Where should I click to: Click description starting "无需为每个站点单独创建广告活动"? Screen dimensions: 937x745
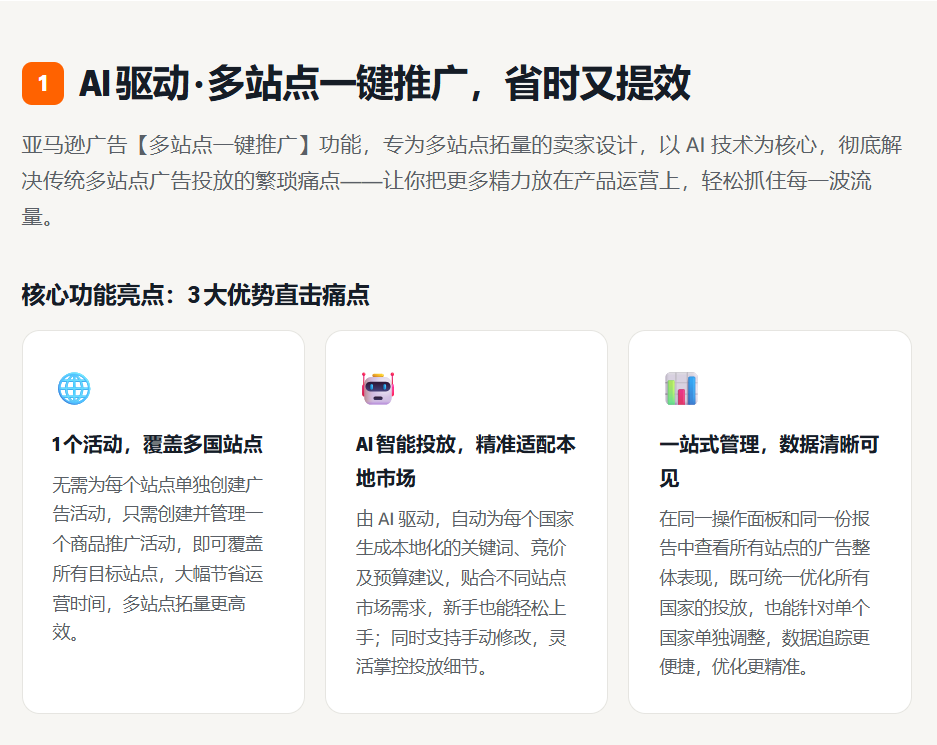158,558
